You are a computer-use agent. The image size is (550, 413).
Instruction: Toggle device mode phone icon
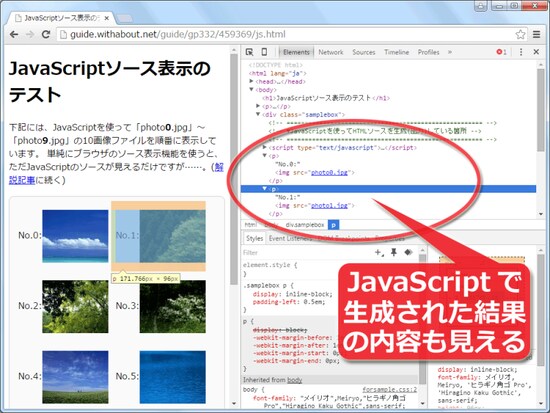pyautogui.click(x=264, y=52)
